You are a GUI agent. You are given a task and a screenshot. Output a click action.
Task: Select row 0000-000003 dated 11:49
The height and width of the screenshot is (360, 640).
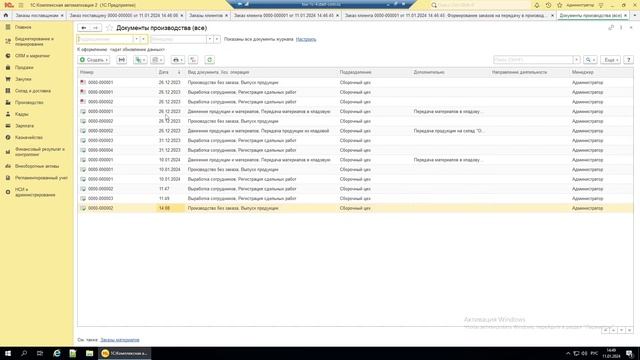[355, 198]
